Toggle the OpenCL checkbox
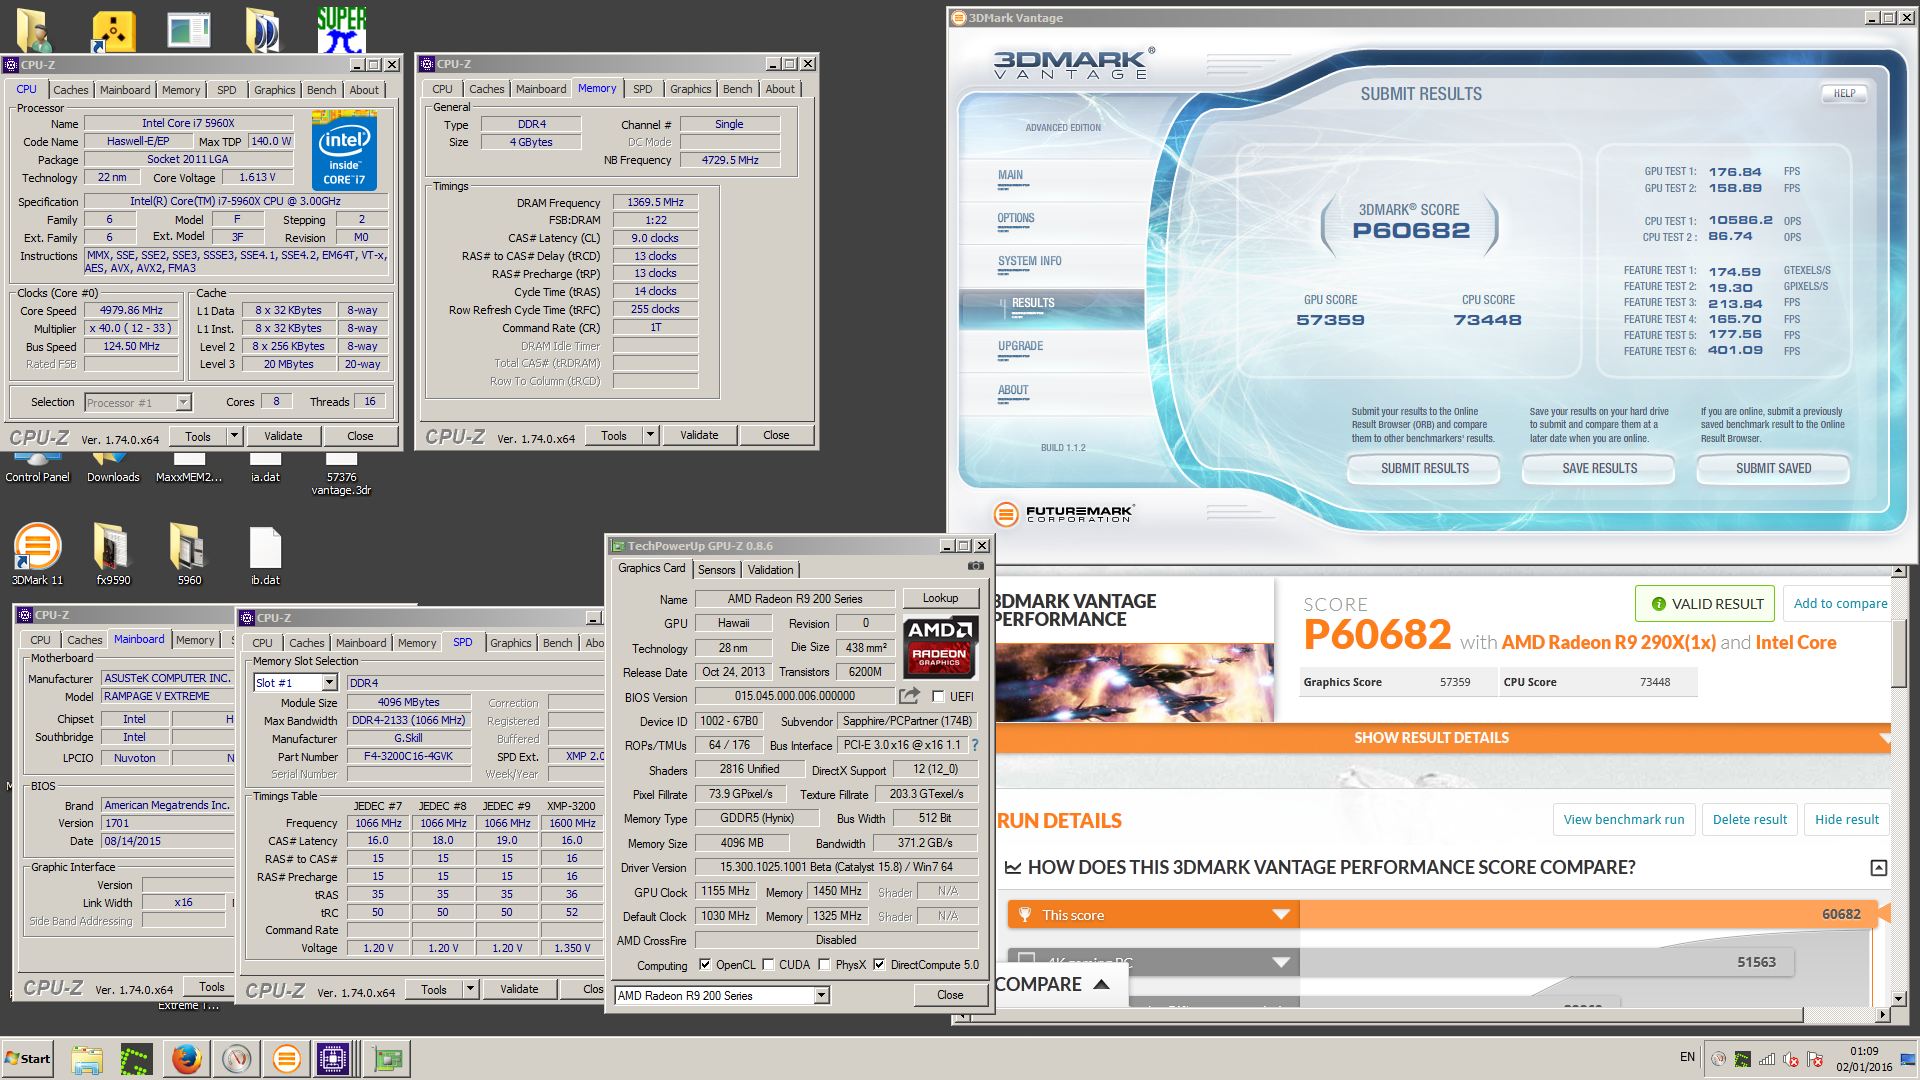 pos(705,965)
